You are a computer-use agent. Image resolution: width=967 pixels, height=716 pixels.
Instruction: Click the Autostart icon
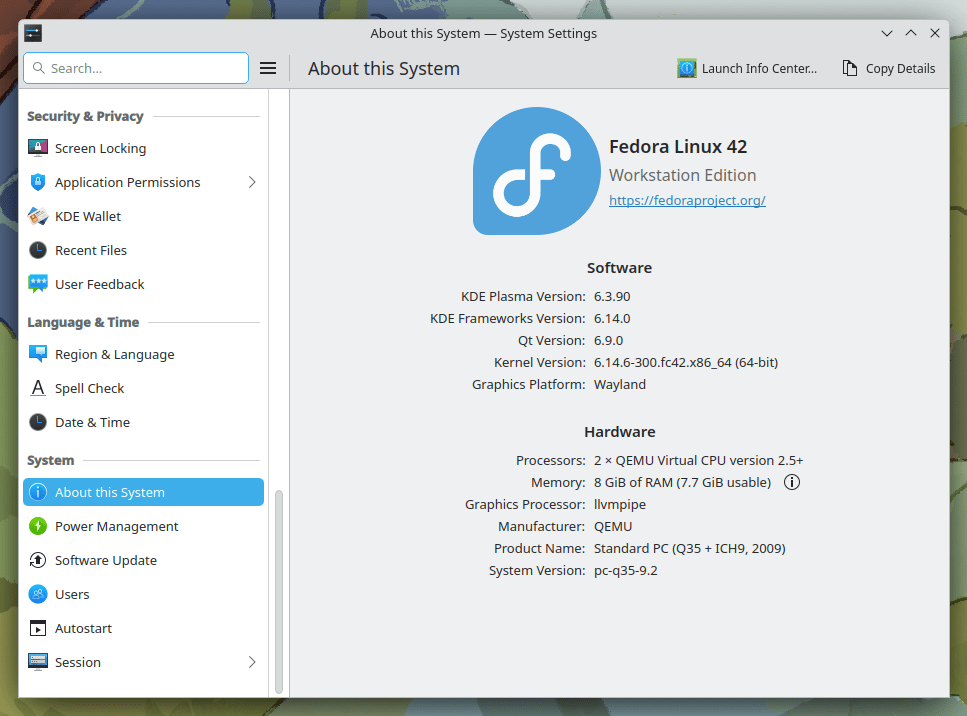tap(38, 628)
